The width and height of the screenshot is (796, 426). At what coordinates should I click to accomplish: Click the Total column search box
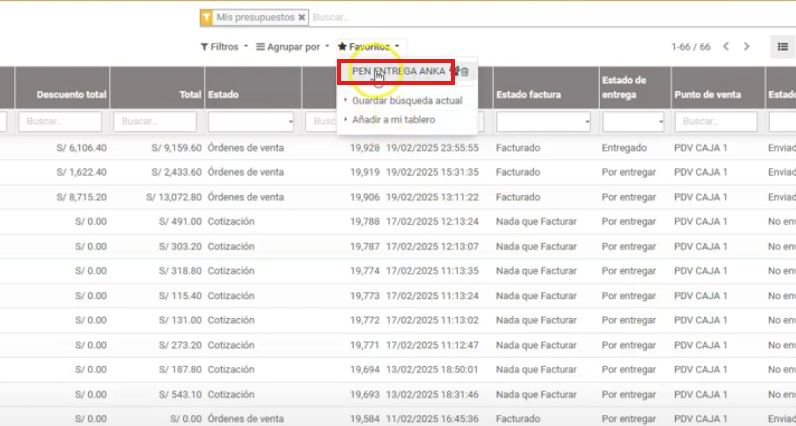[x=155, y=122]
